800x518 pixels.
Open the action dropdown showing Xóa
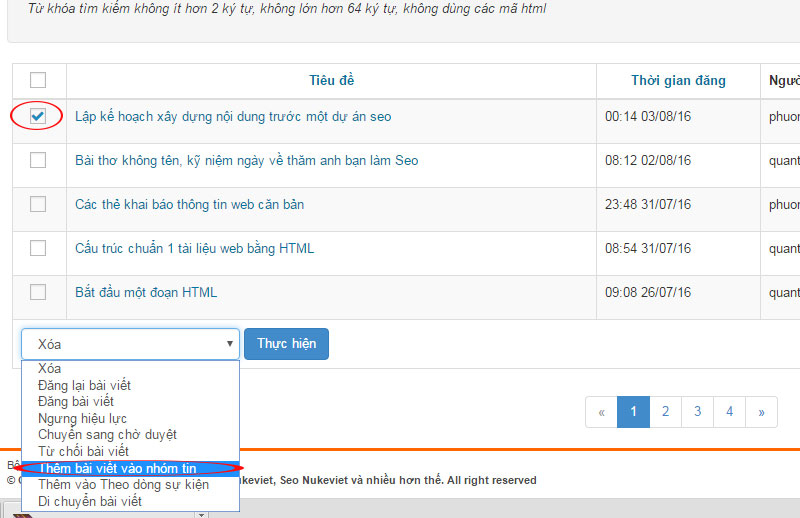(130, 344)
